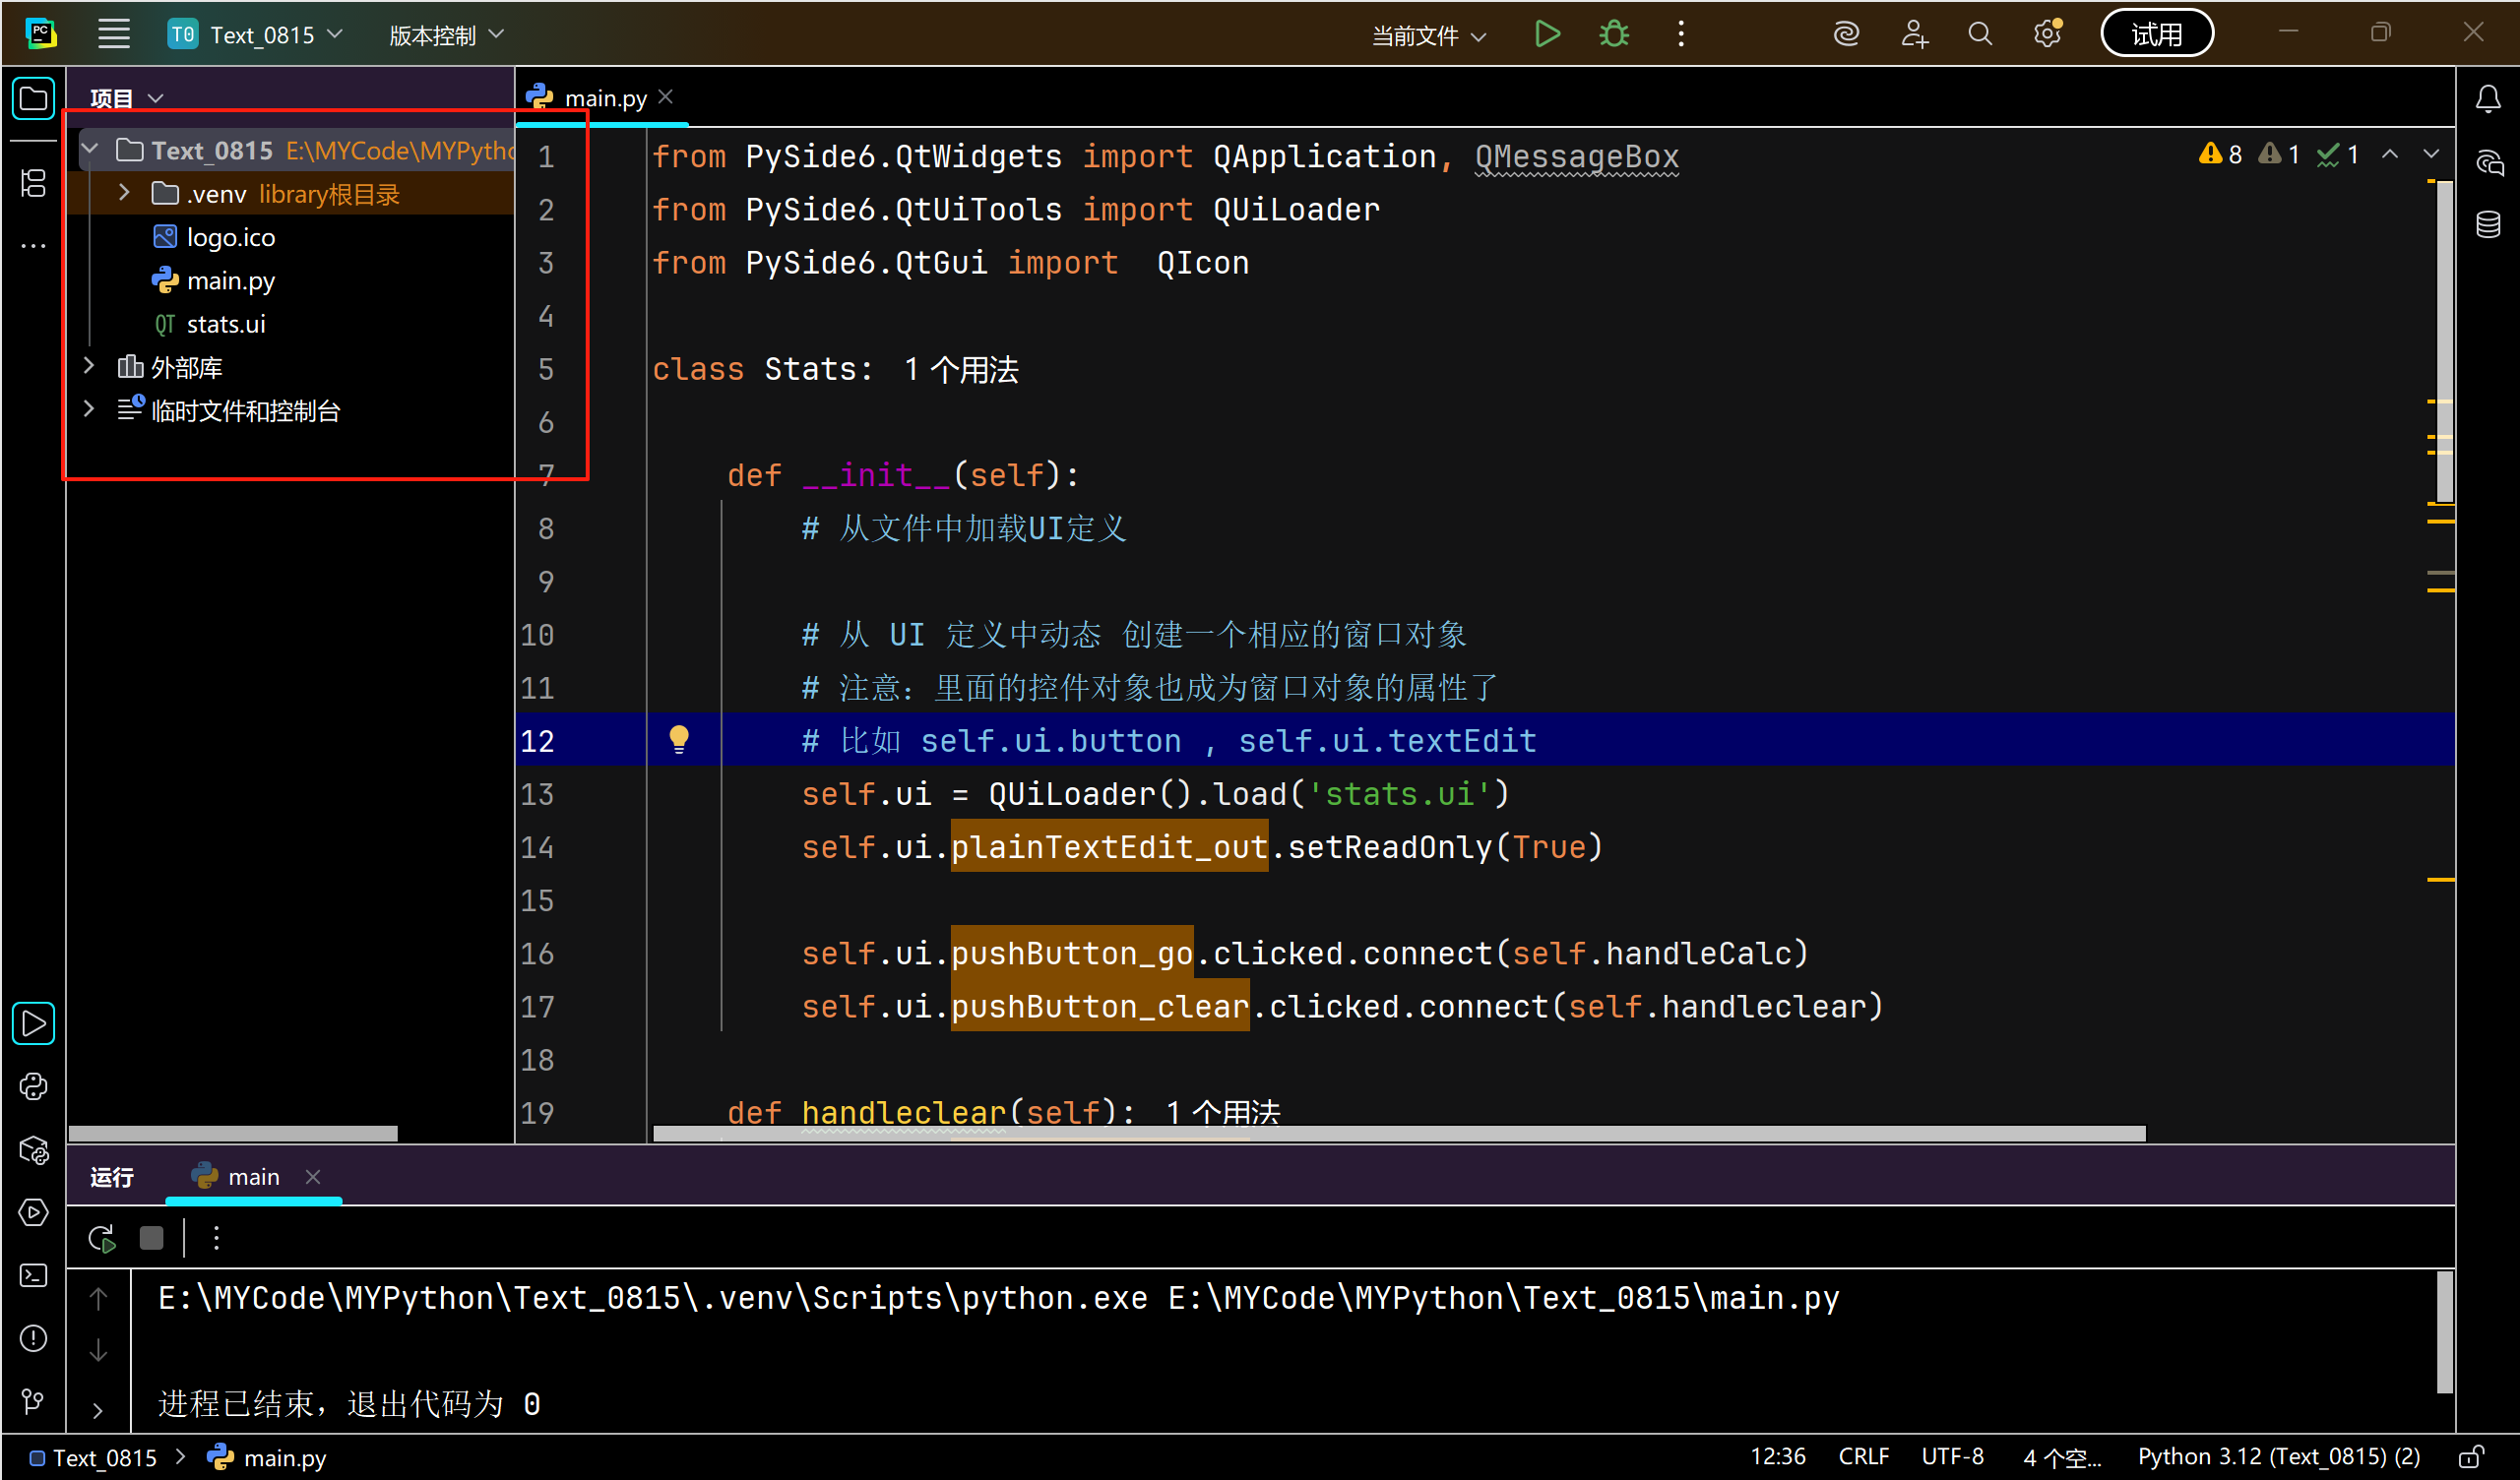Open the Git version control tool icon

point(33,1401)
